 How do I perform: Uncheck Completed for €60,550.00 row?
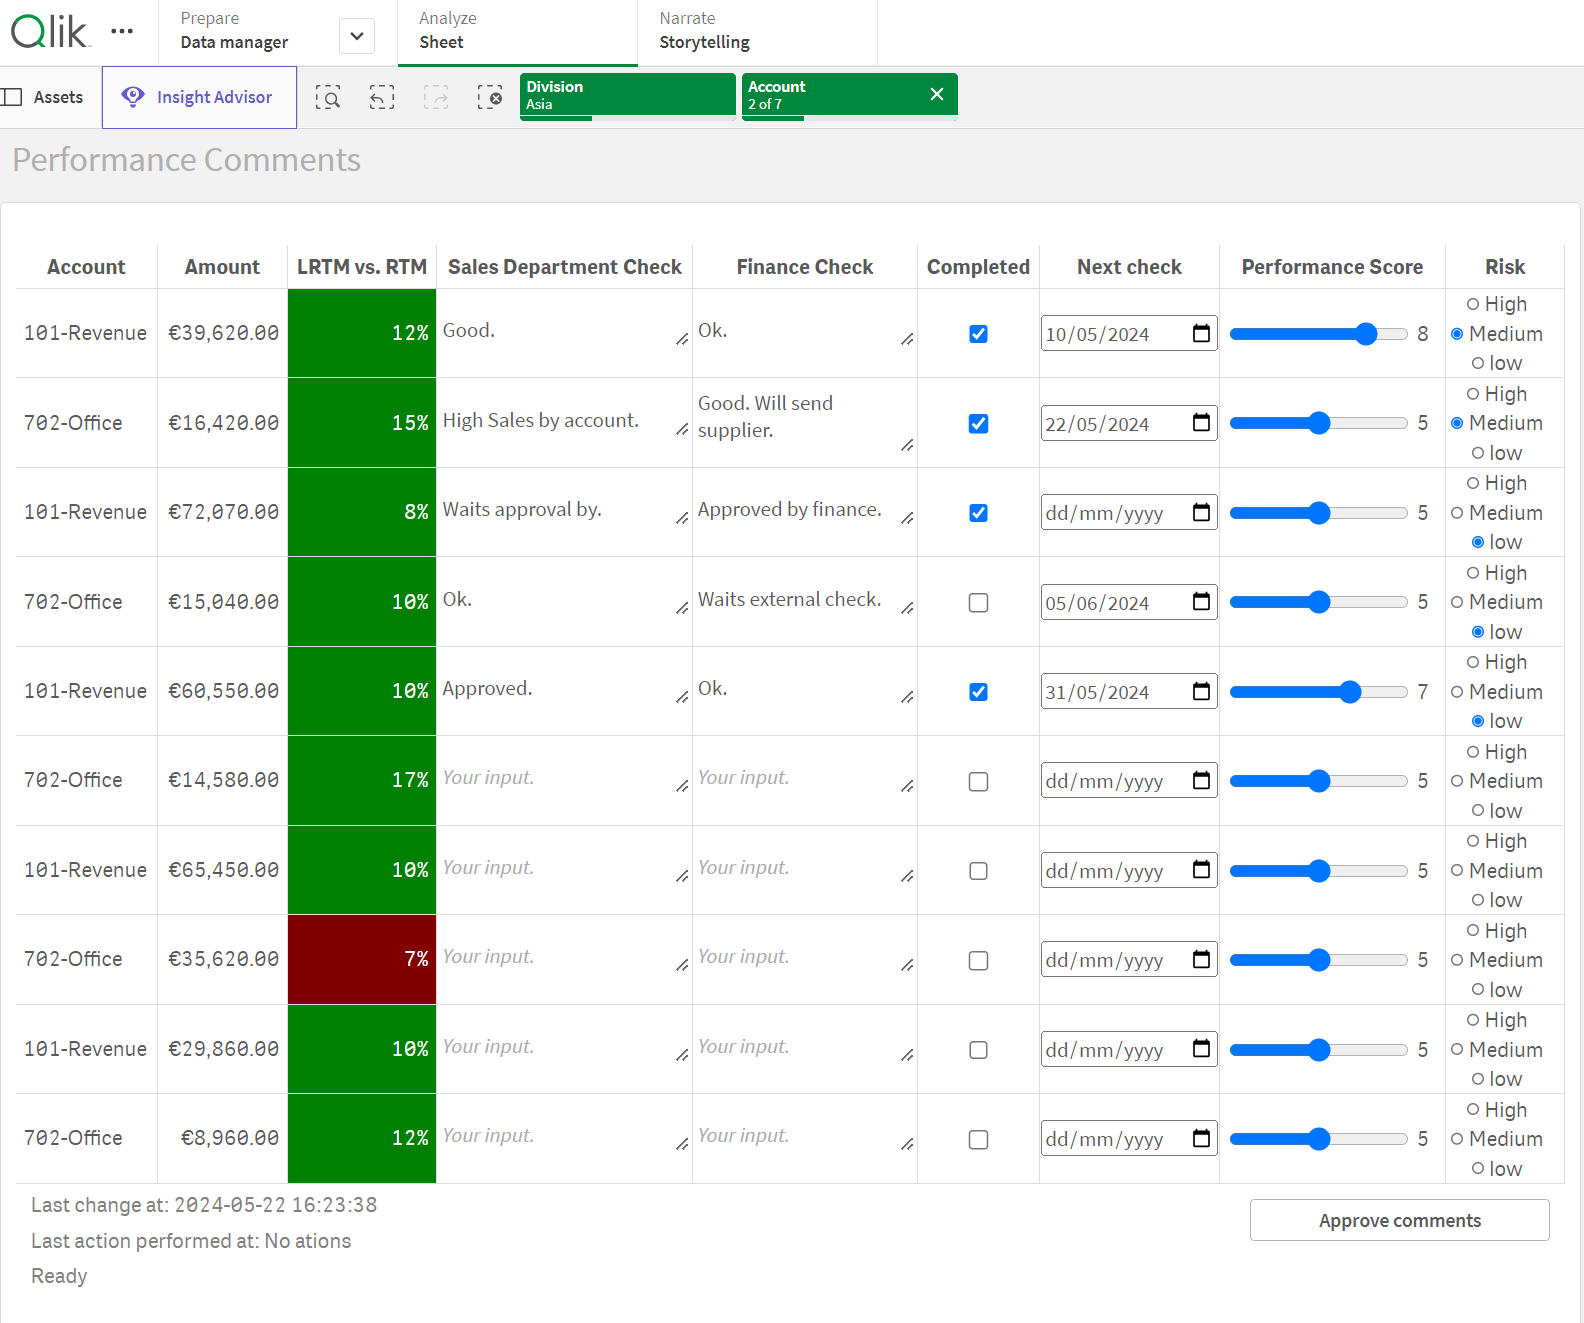click(979, 692)
